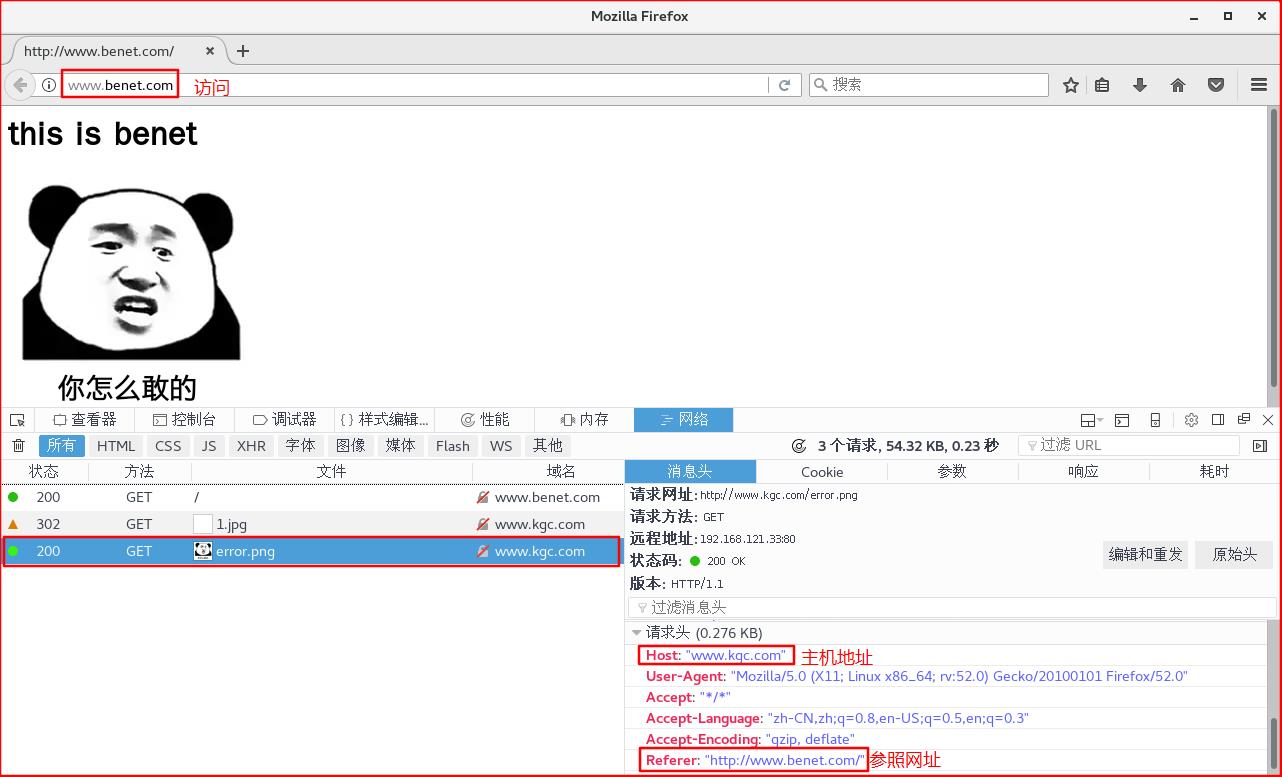
Task: Filter requests by 其他 other
Action: tap(548, 446)
